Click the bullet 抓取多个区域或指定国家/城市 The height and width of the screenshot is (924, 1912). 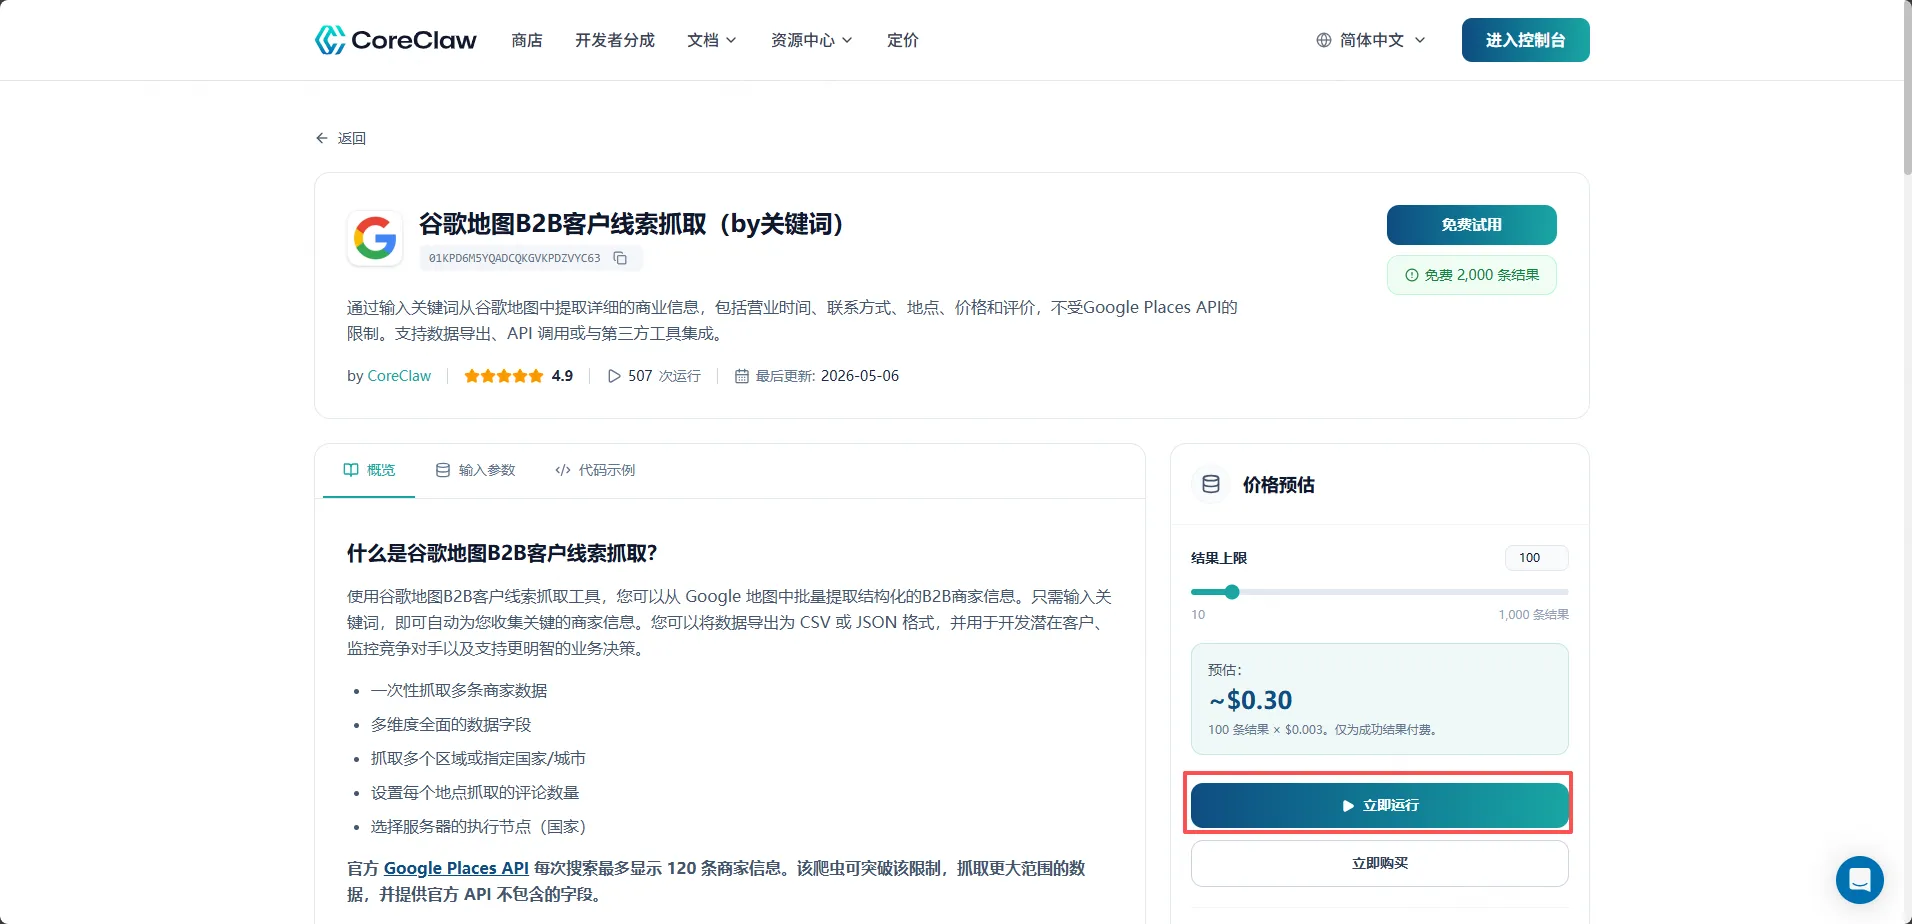coord(478,759)
